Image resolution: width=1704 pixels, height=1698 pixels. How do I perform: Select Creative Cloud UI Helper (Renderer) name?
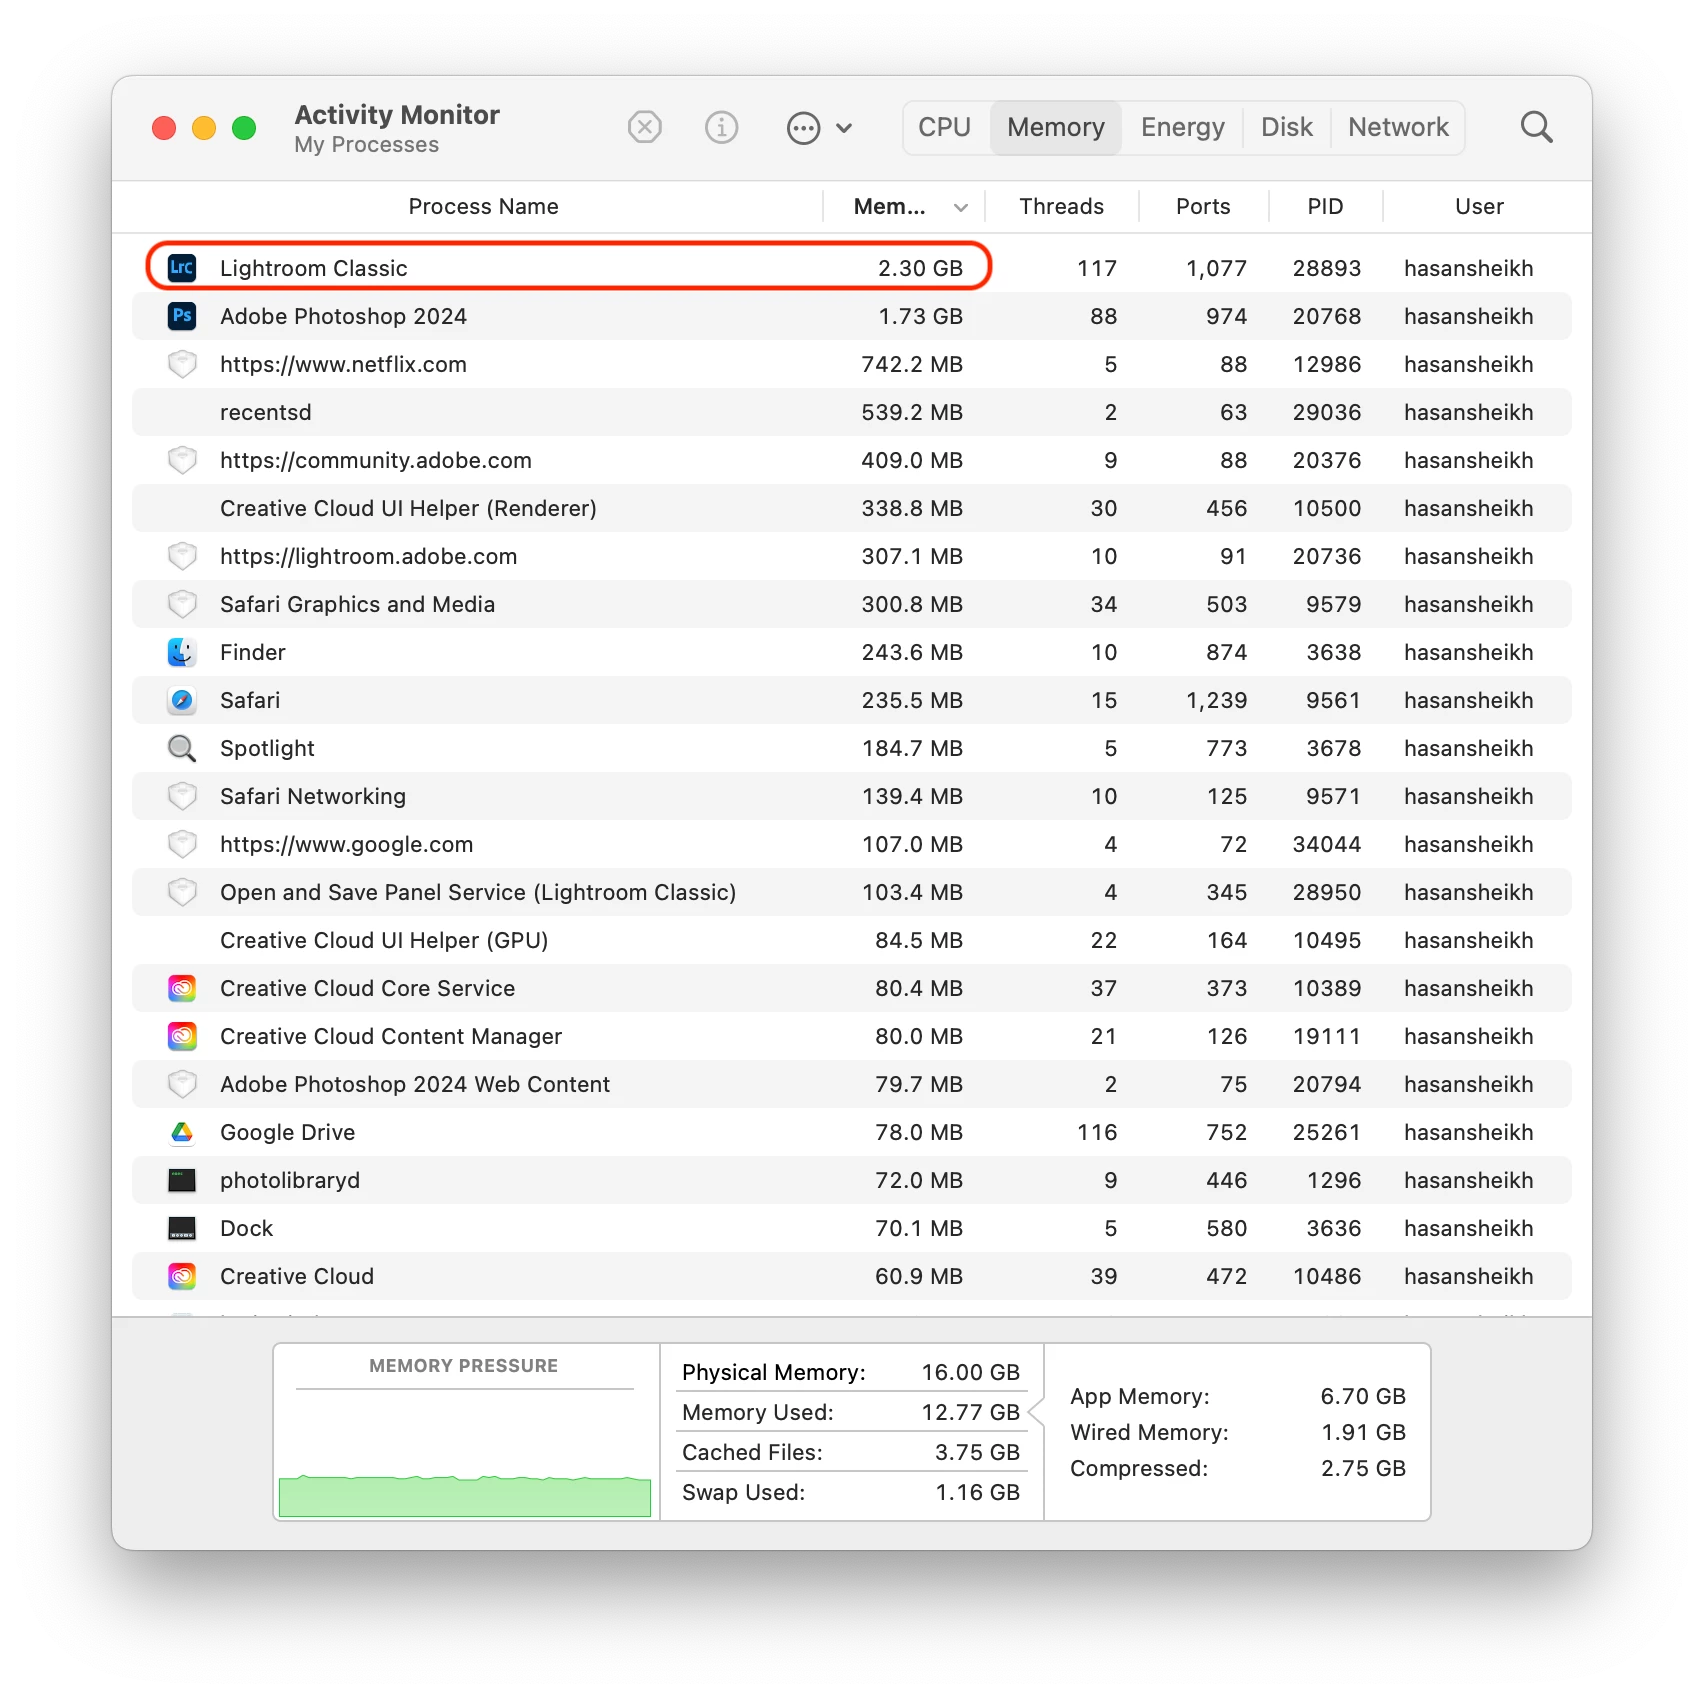coord(408,508)
